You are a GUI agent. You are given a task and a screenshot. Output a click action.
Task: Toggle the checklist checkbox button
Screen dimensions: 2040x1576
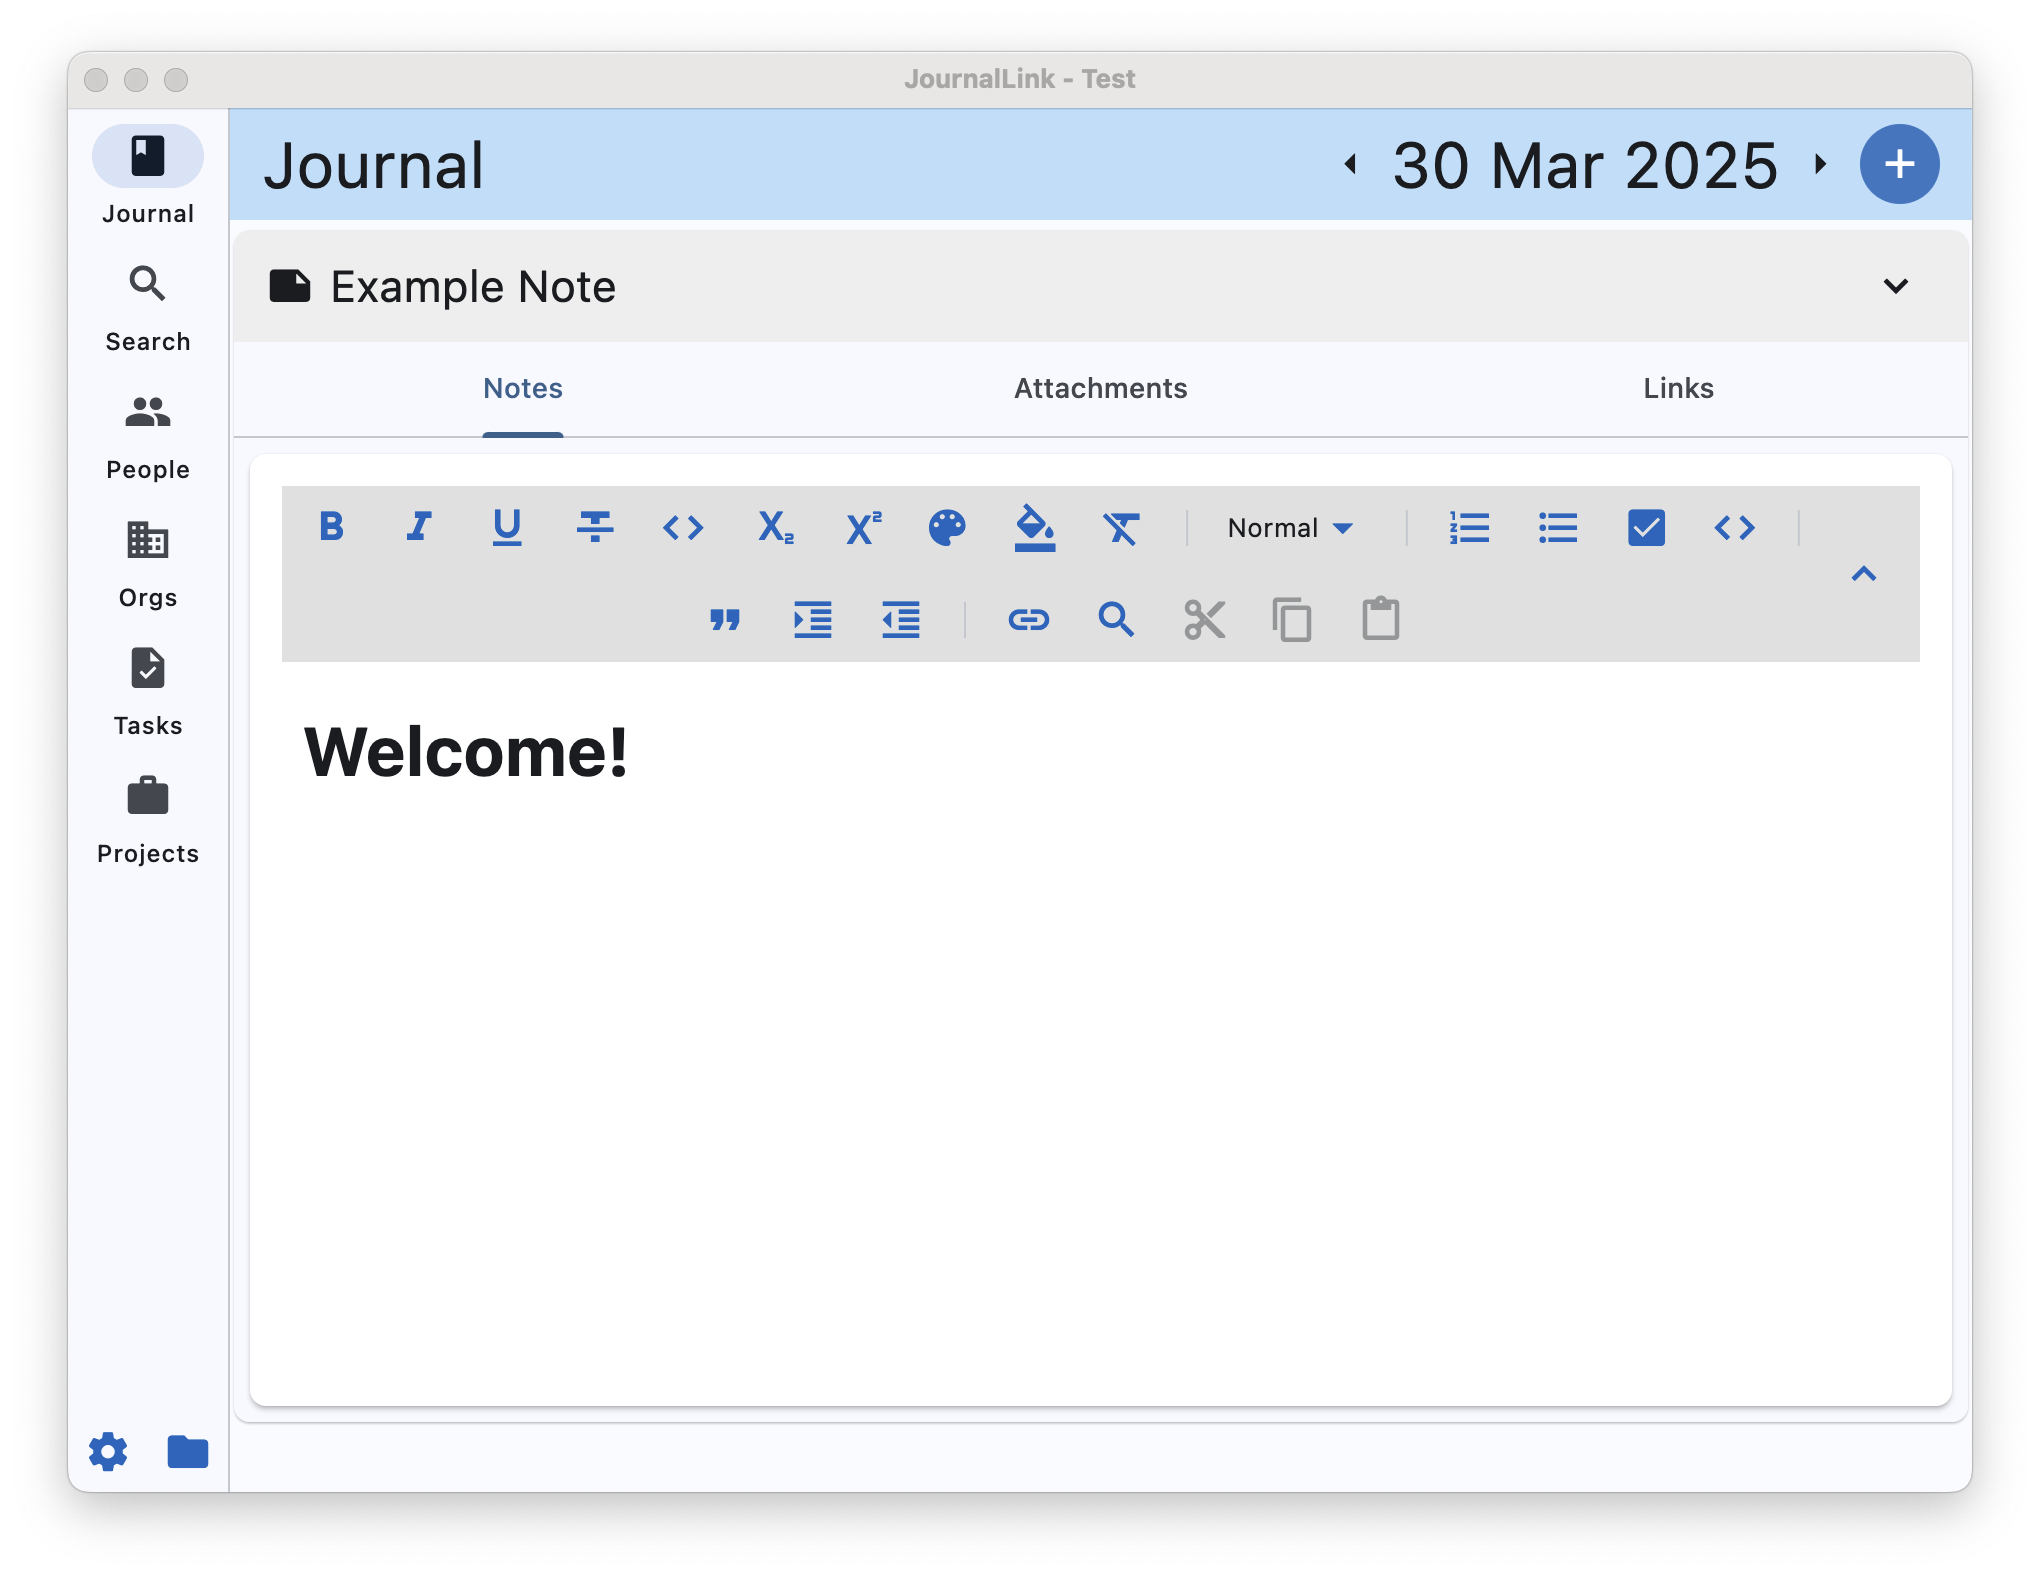click(x=1646, y=527)
